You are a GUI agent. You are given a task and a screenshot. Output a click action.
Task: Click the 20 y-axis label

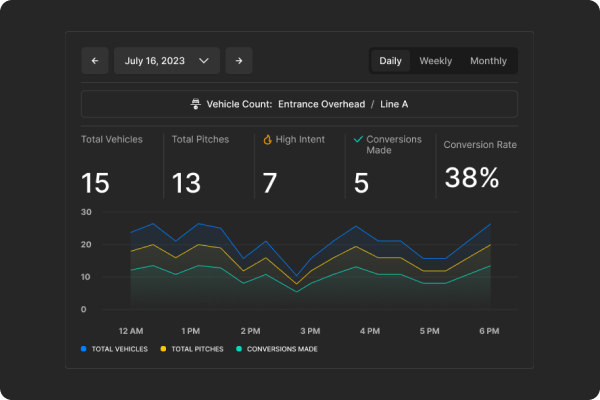point(86,245)
